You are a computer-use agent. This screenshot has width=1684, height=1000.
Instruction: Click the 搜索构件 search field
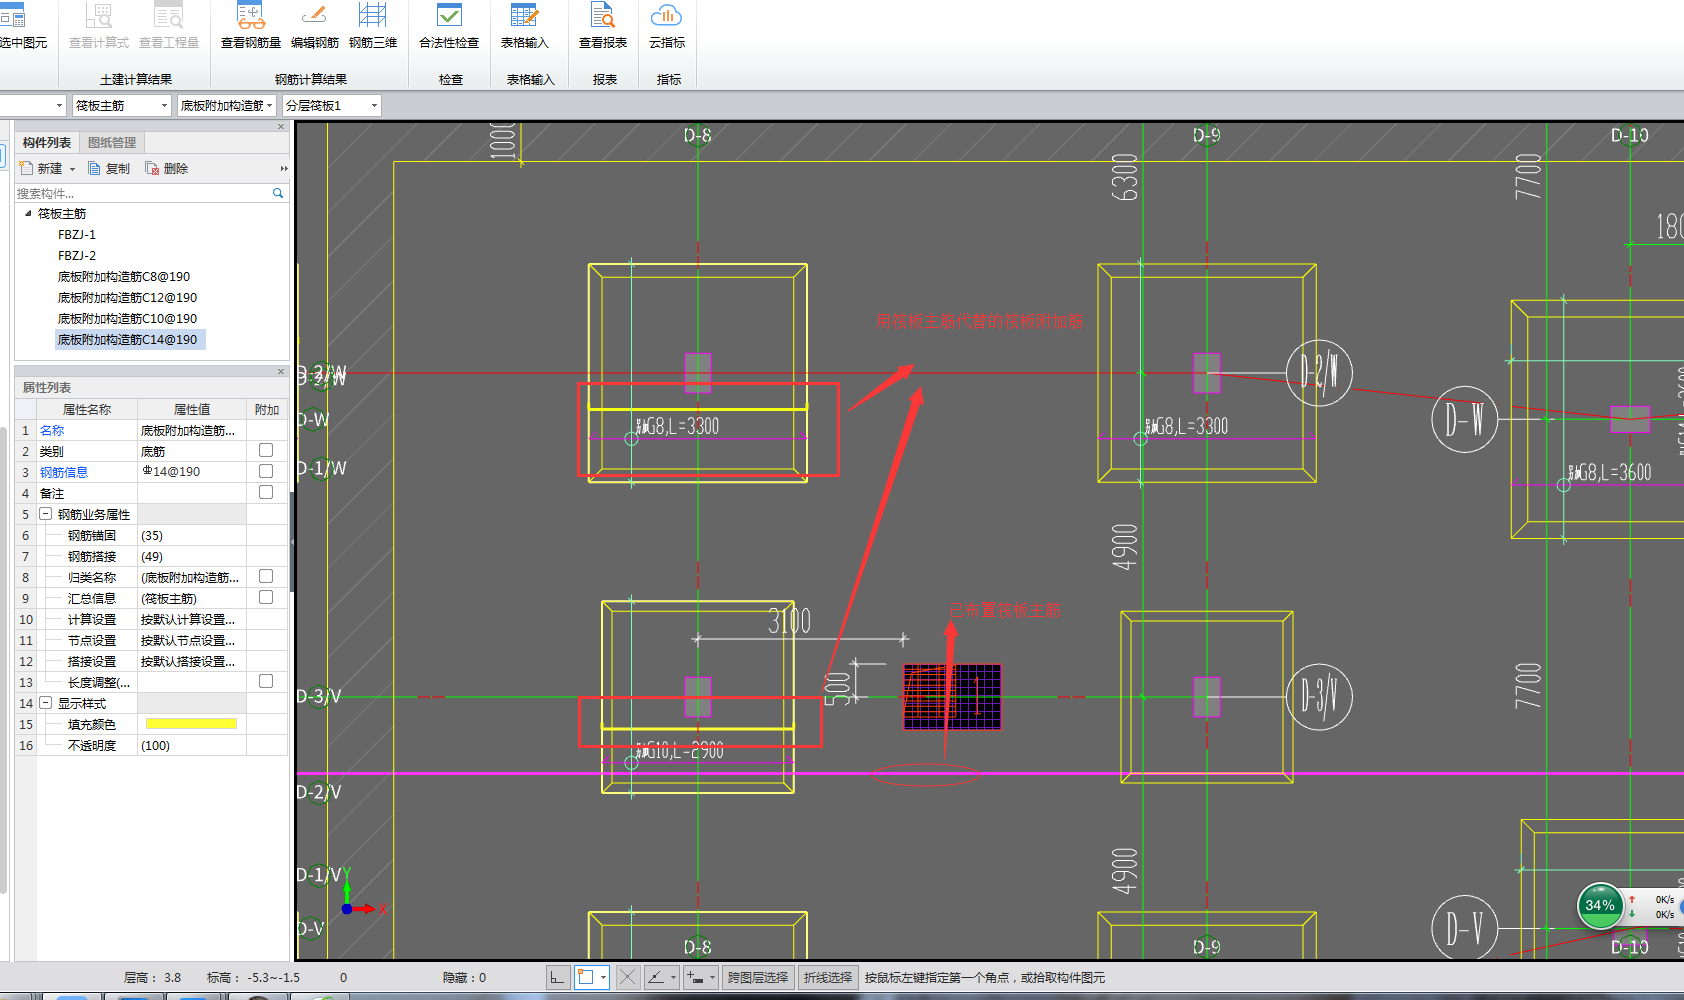point(143,193)
